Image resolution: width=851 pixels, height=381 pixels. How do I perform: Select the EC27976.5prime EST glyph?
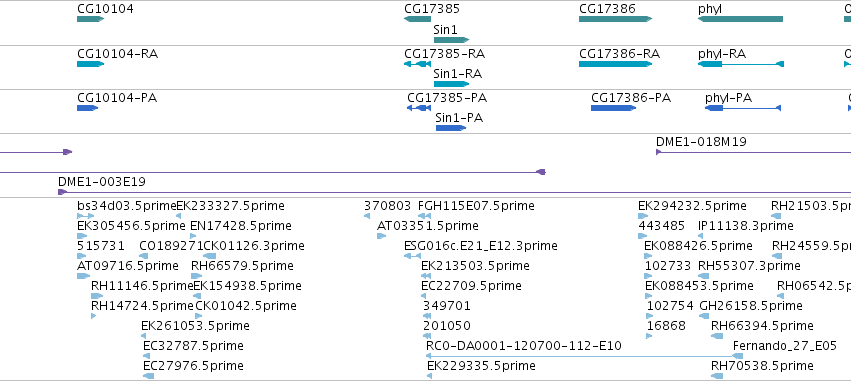[148, 376]
